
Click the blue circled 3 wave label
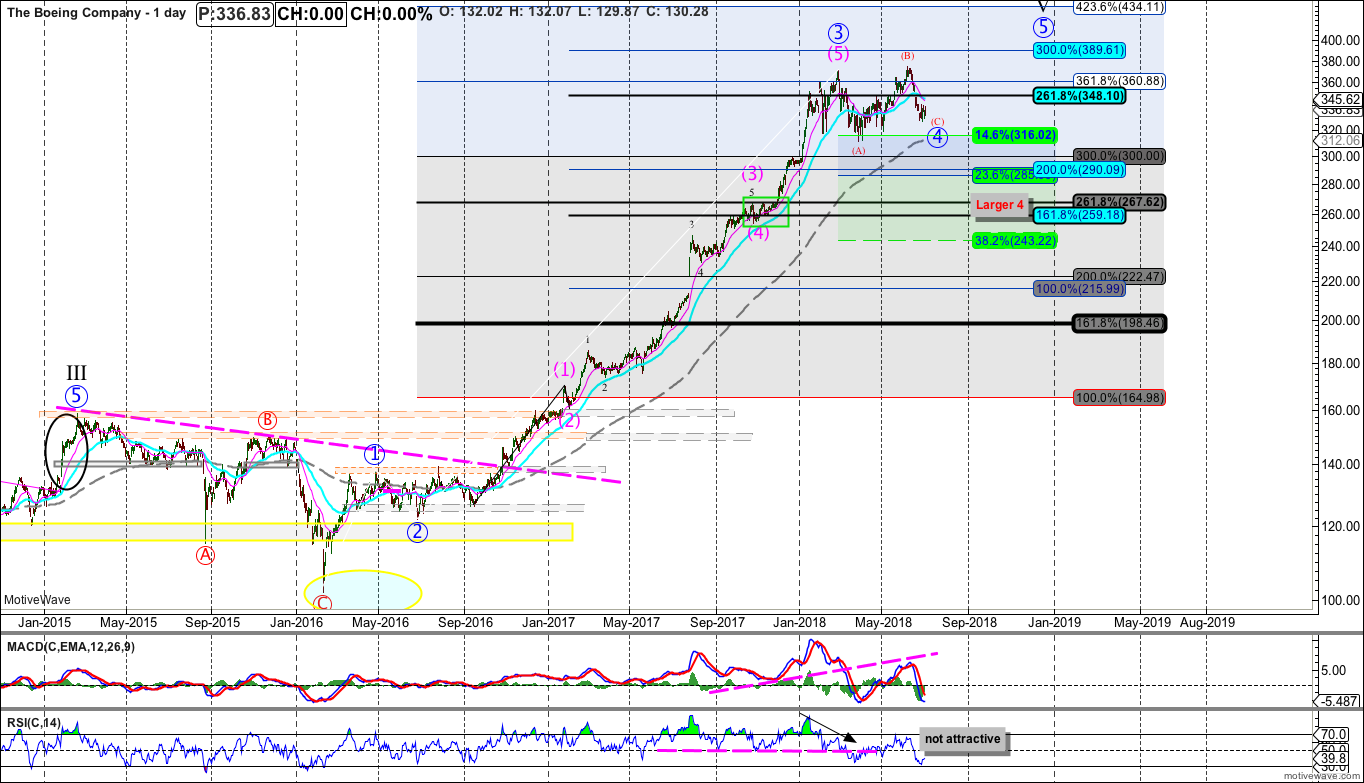pos(839,33)
